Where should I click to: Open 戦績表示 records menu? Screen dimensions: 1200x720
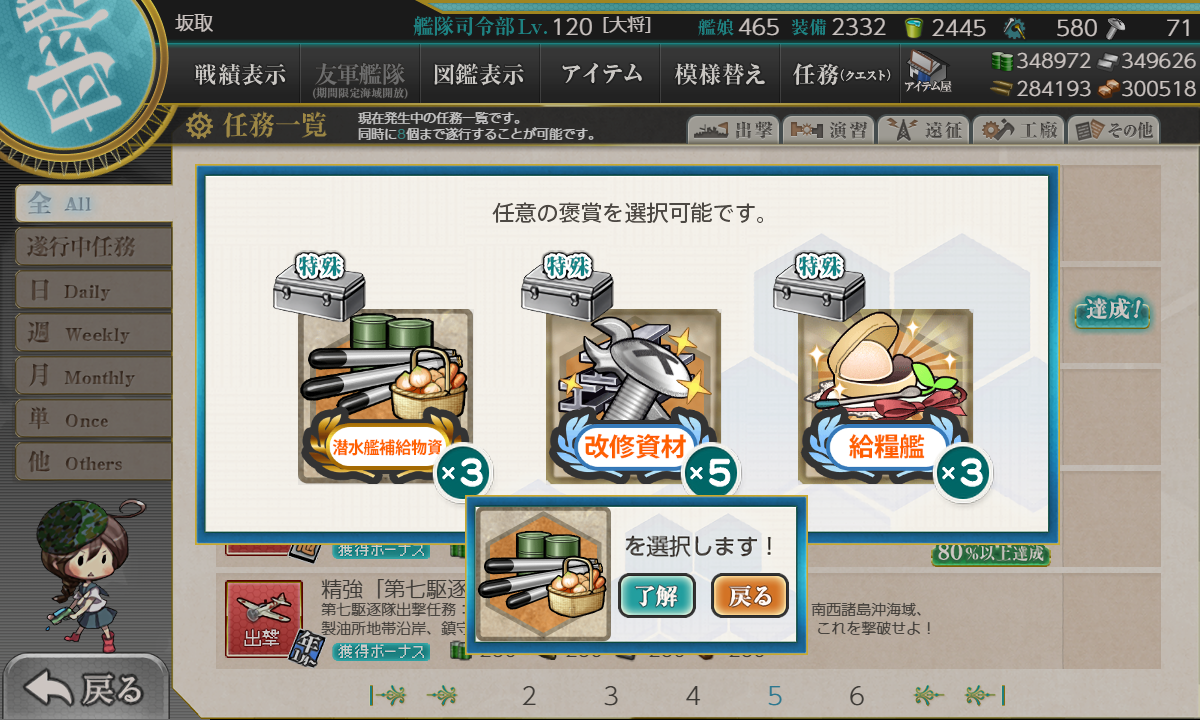tap(240, 74)
